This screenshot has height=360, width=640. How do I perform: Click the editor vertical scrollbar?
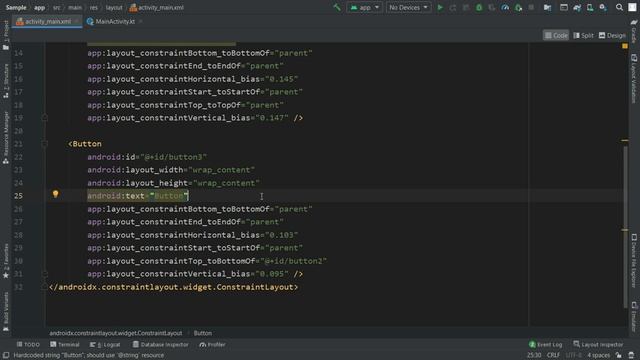(625, 227)
